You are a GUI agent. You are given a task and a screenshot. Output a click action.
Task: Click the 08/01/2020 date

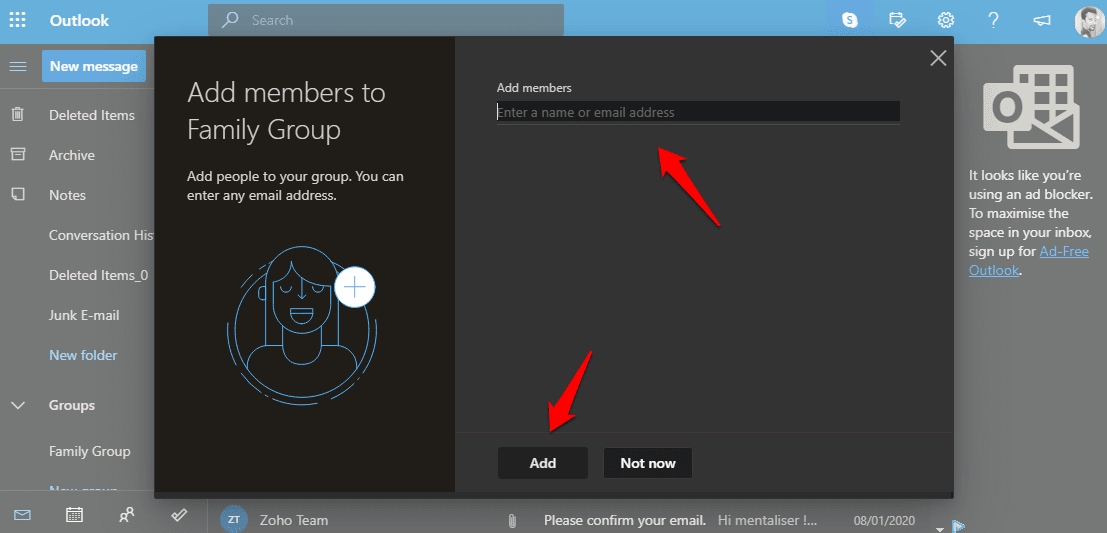[885, 521]
